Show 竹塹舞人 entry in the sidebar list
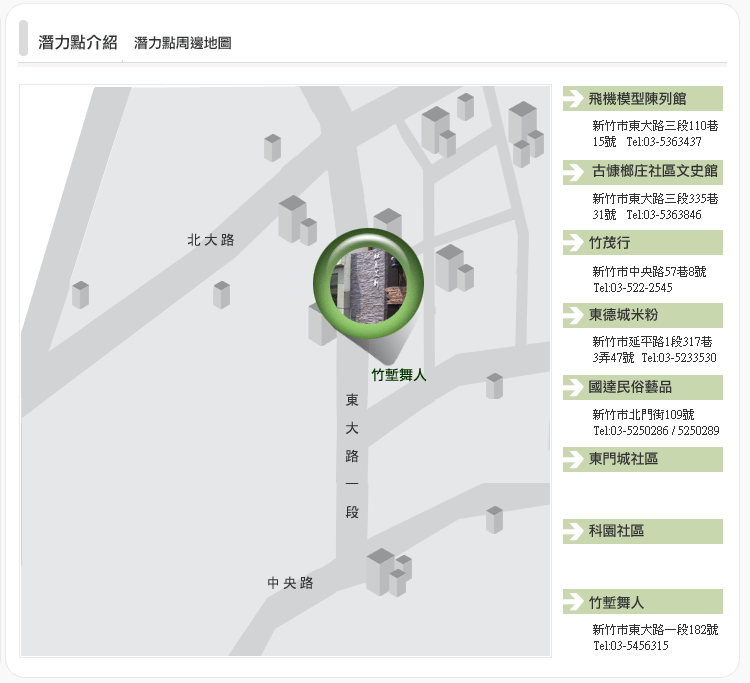The image size is (750, 683). pyautogui.click(x=642, y=602)
